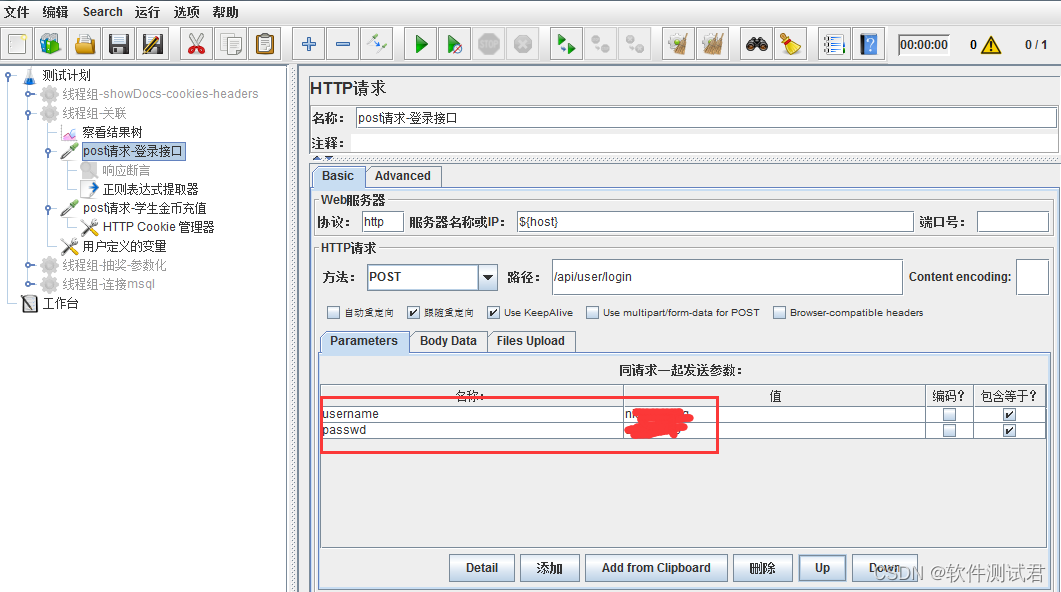Click the 端口号 input field
This screenshot has height=592, width=1061.
1013,222
